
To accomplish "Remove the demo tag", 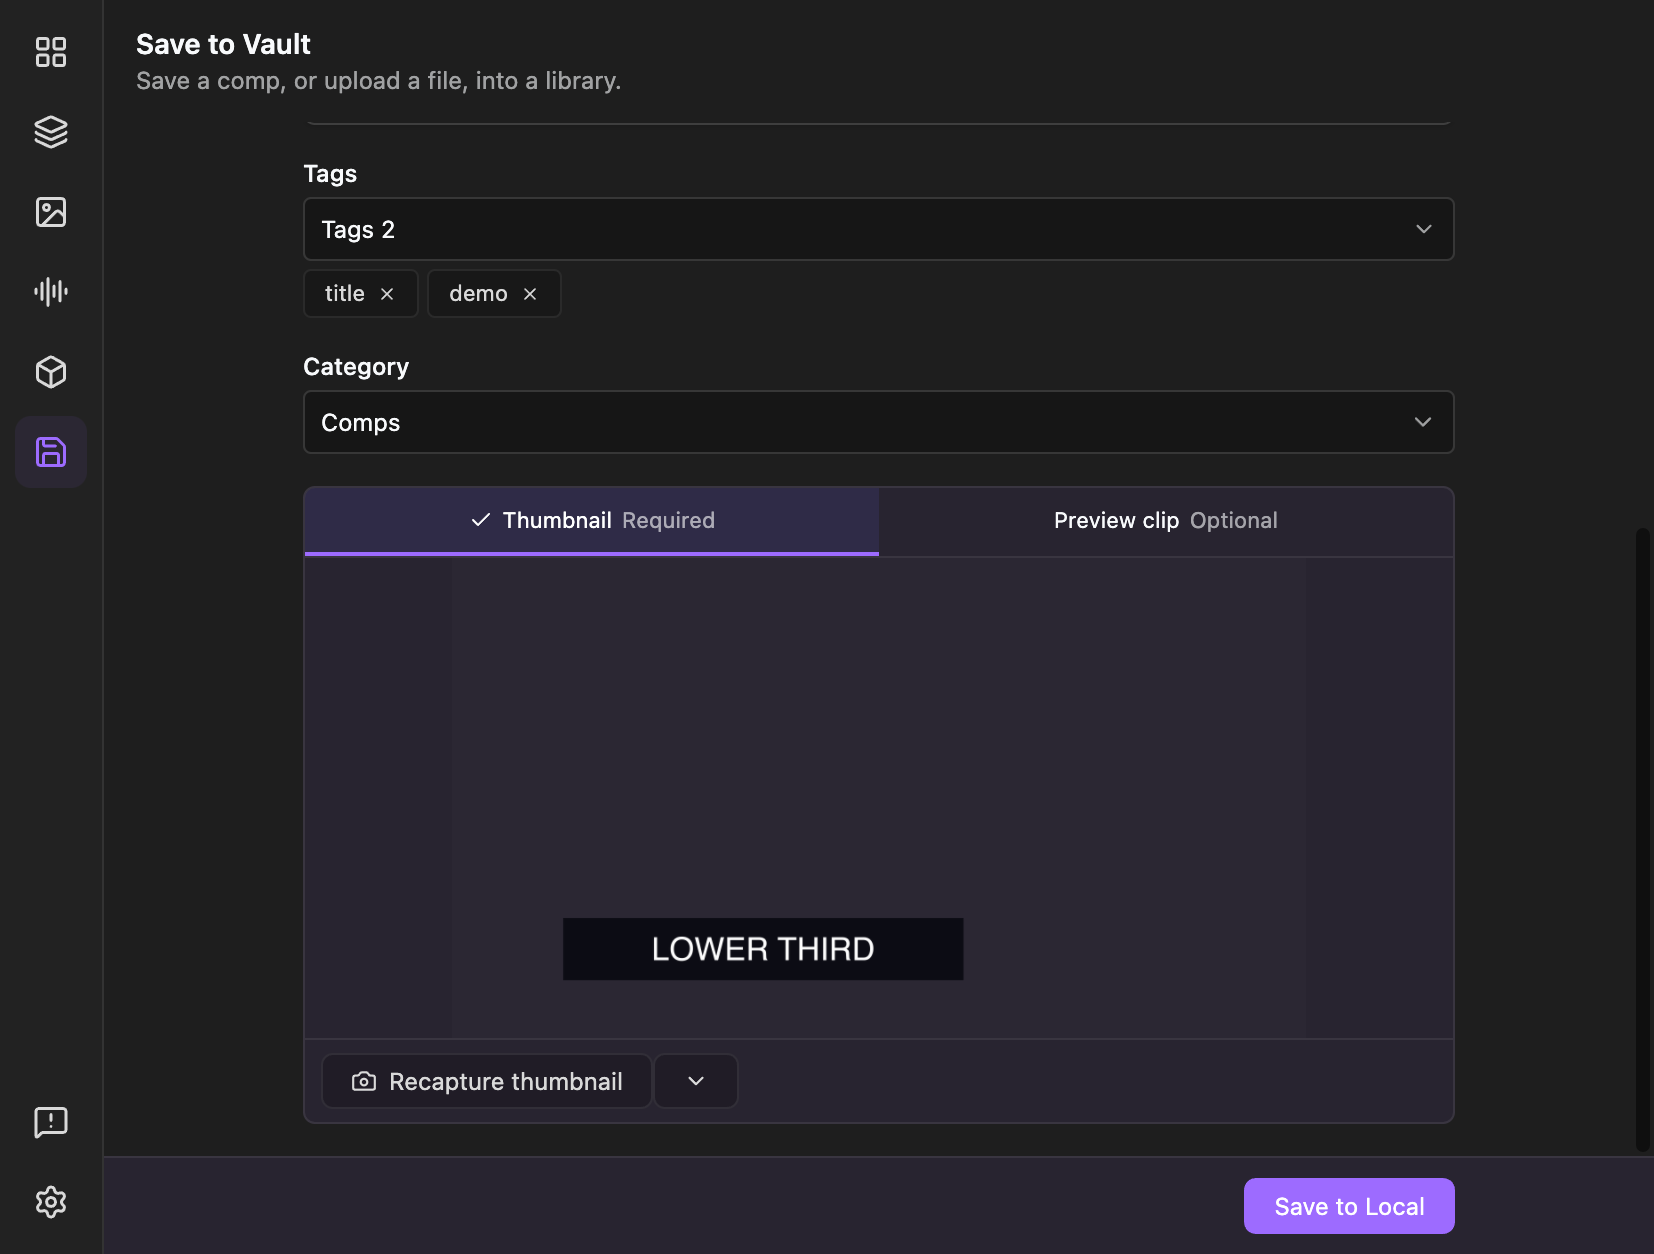I will [530, 294].
